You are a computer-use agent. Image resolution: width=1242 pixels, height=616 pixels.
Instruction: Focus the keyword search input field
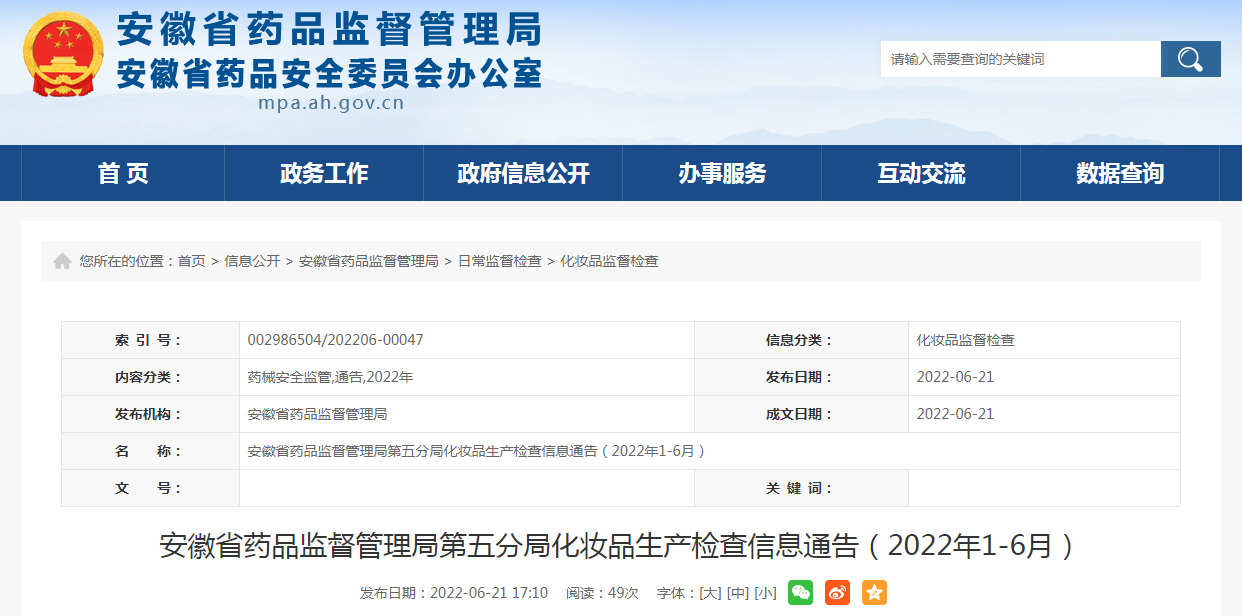[1021, 59]
